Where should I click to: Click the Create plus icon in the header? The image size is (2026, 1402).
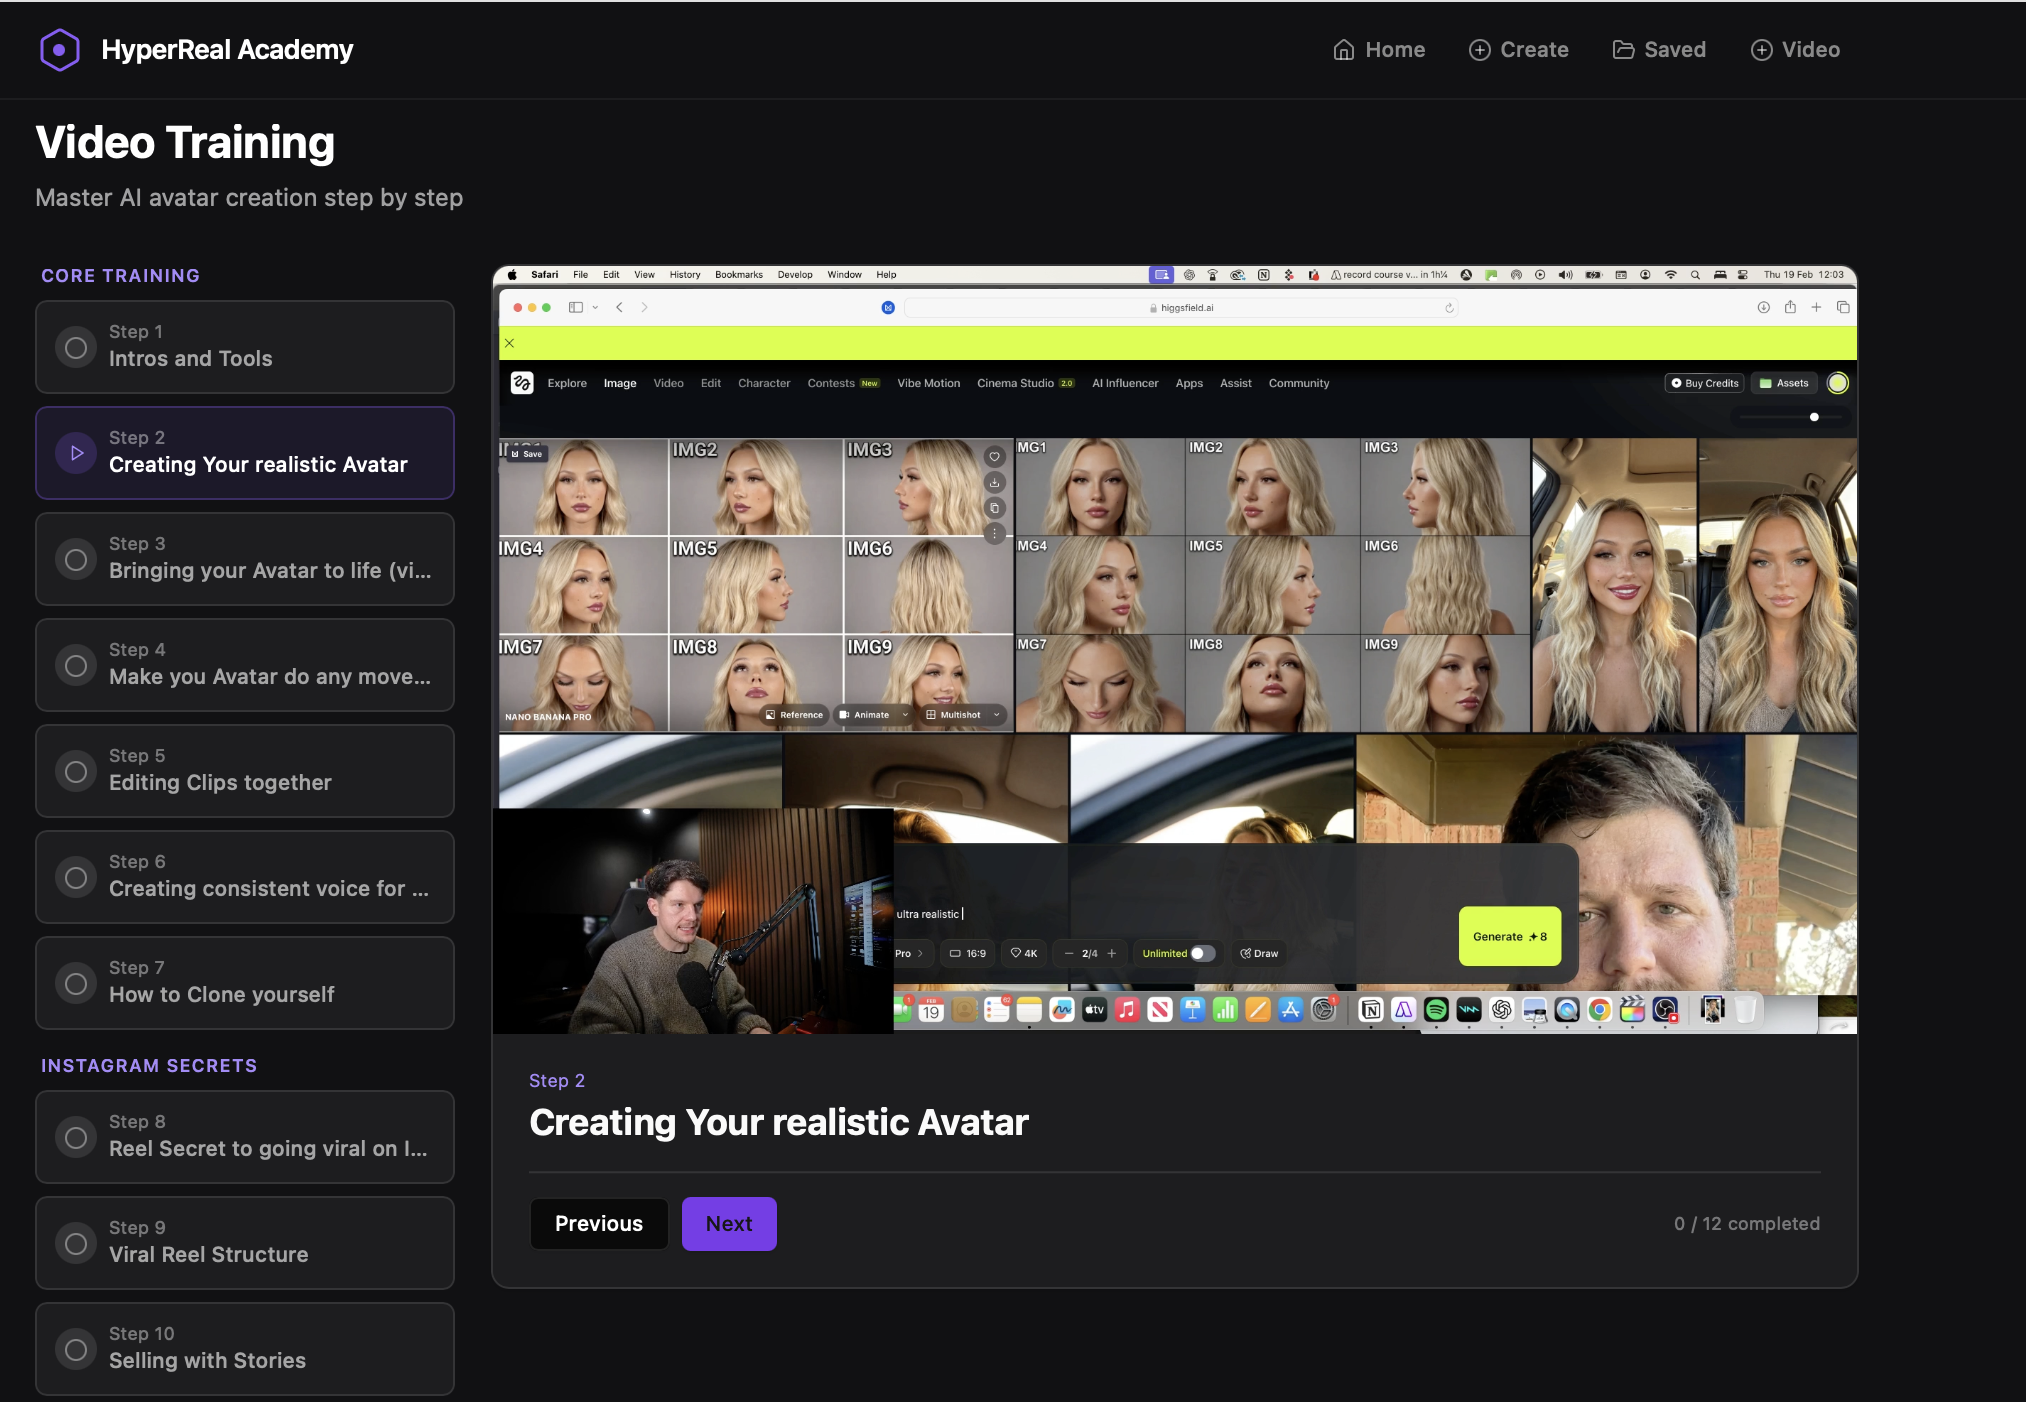(x=1479, y=50)
